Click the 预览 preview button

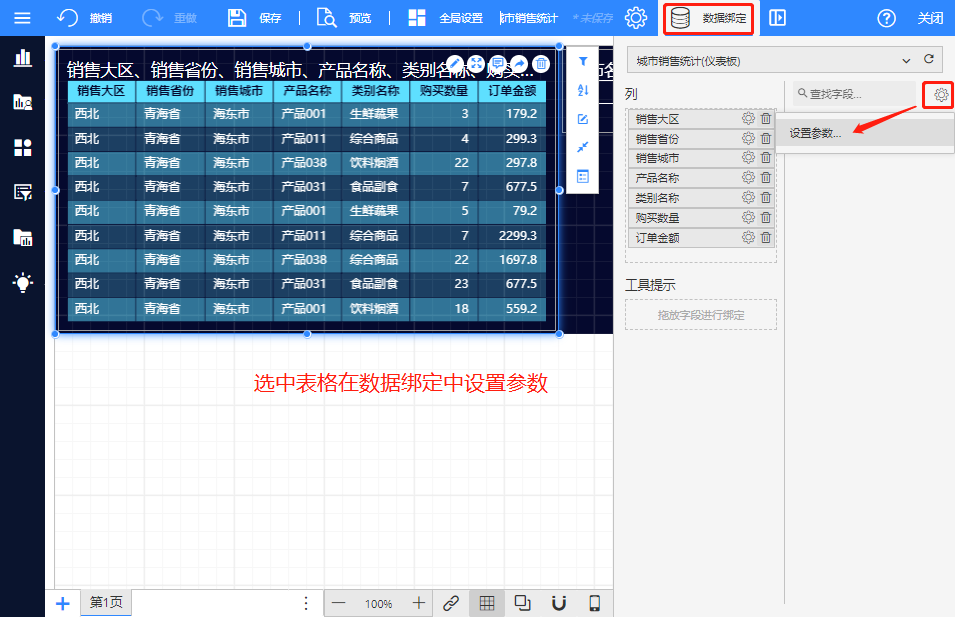[x=345, y=18]
